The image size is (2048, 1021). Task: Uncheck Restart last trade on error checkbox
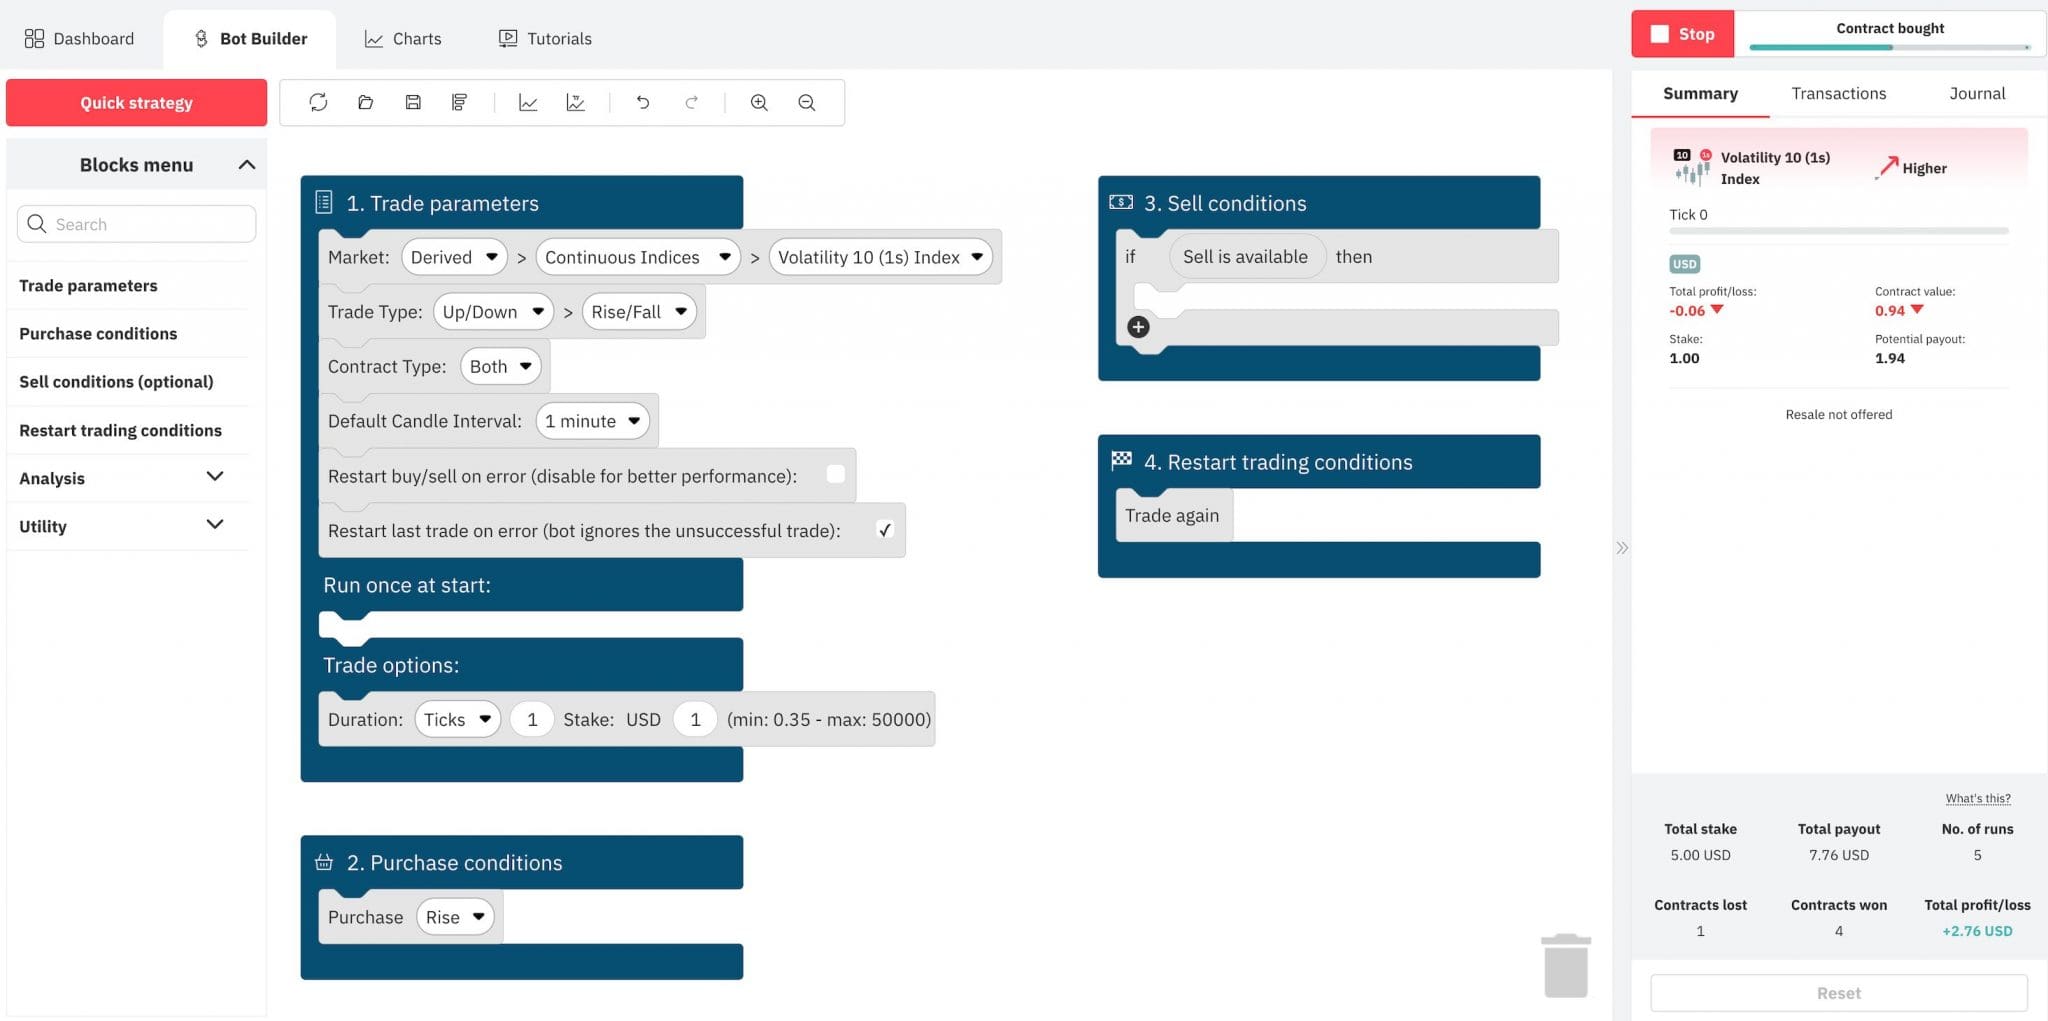[x=885, y=530]
